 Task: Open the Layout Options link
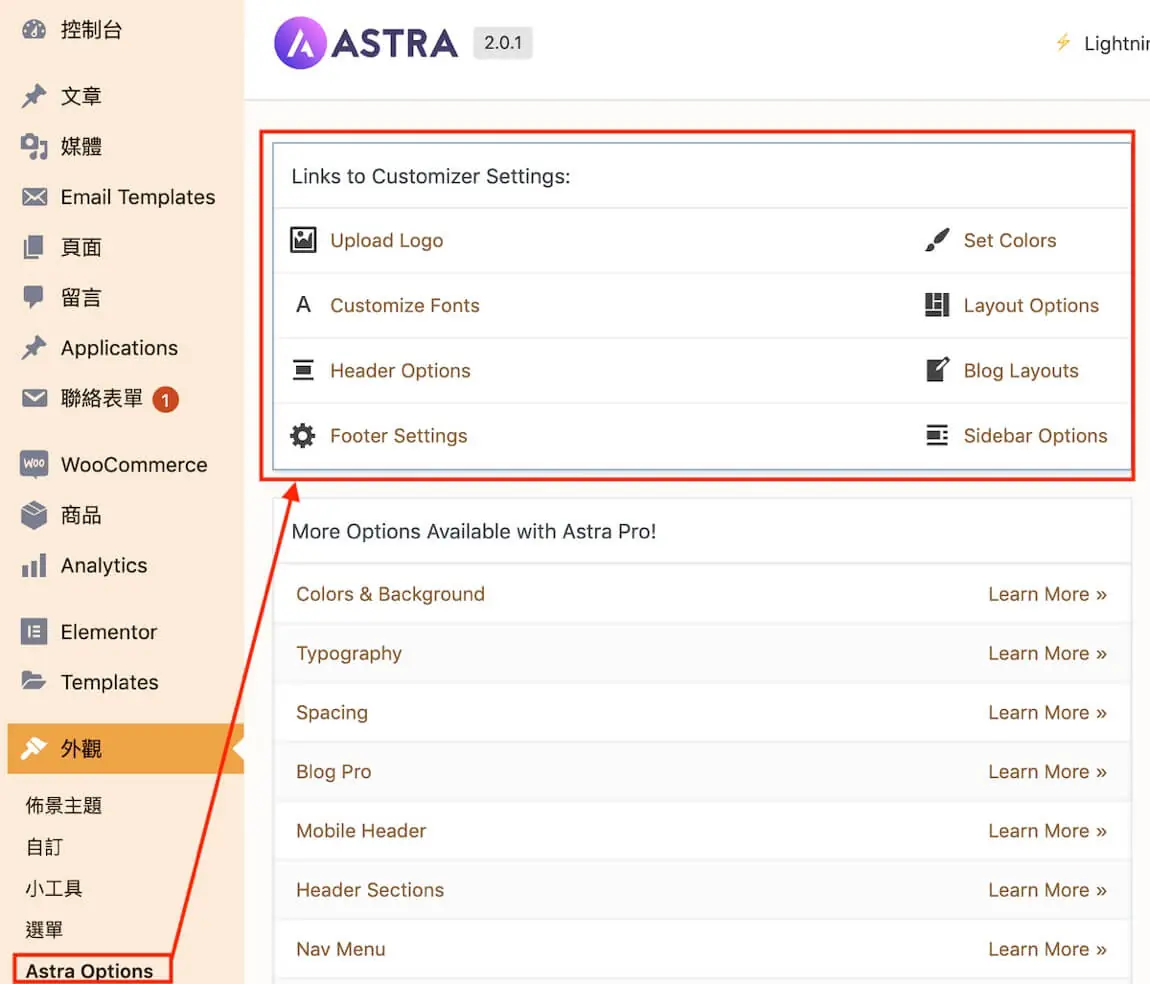pyautogui.click(x=1031, y=305)
